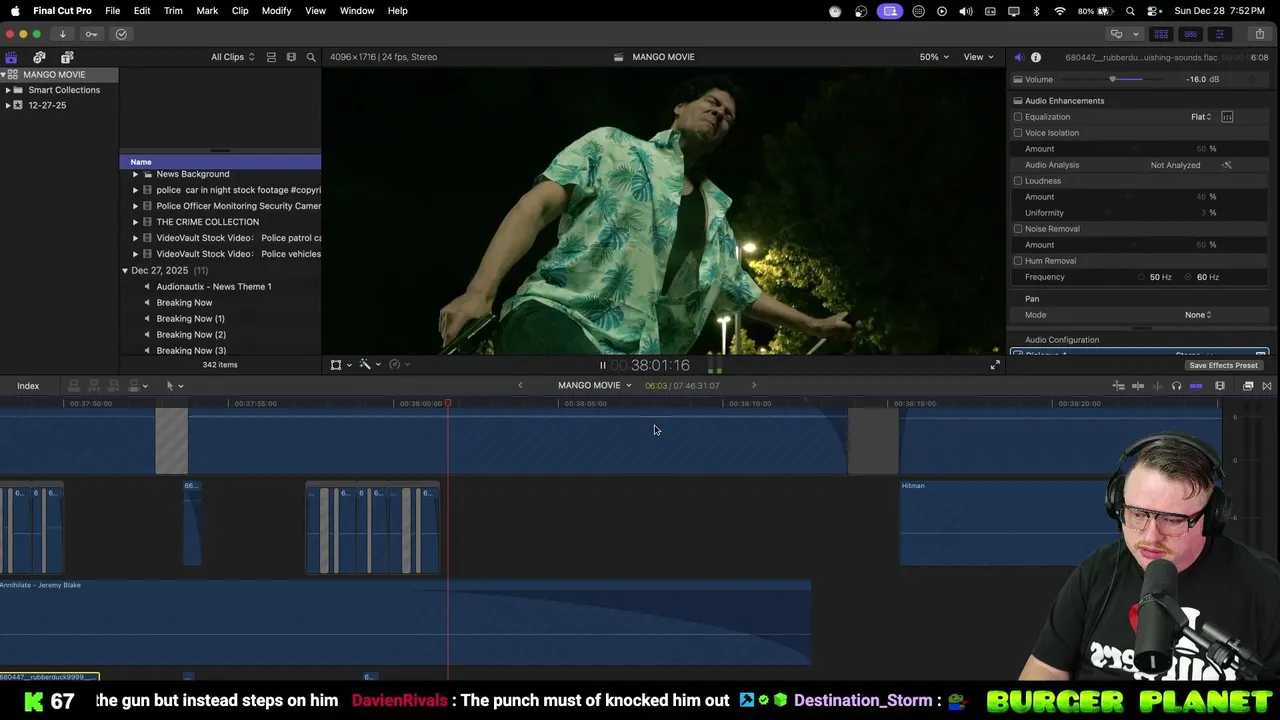Expand the Smart Collections folder
This screenshot has width=1280, height=720.
click(x=8, y=90)
